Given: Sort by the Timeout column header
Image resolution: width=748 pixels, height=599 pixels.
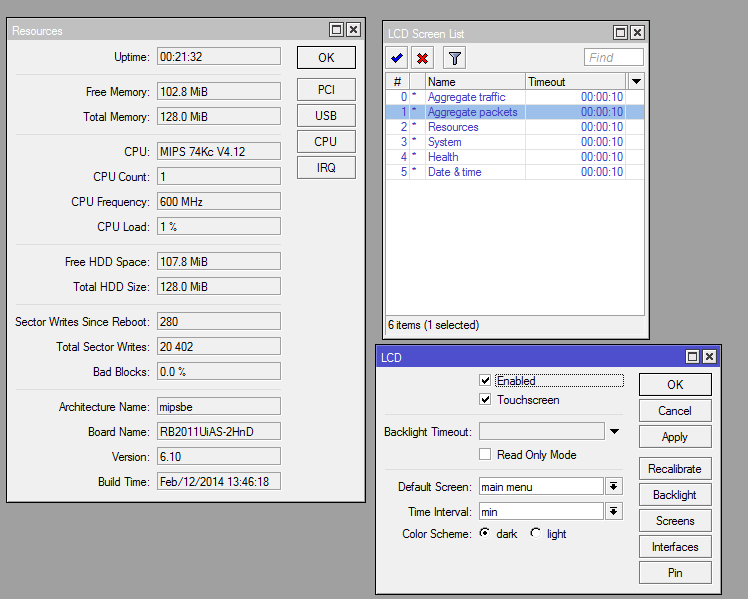Looking at the screenshot, I should 575,82.
